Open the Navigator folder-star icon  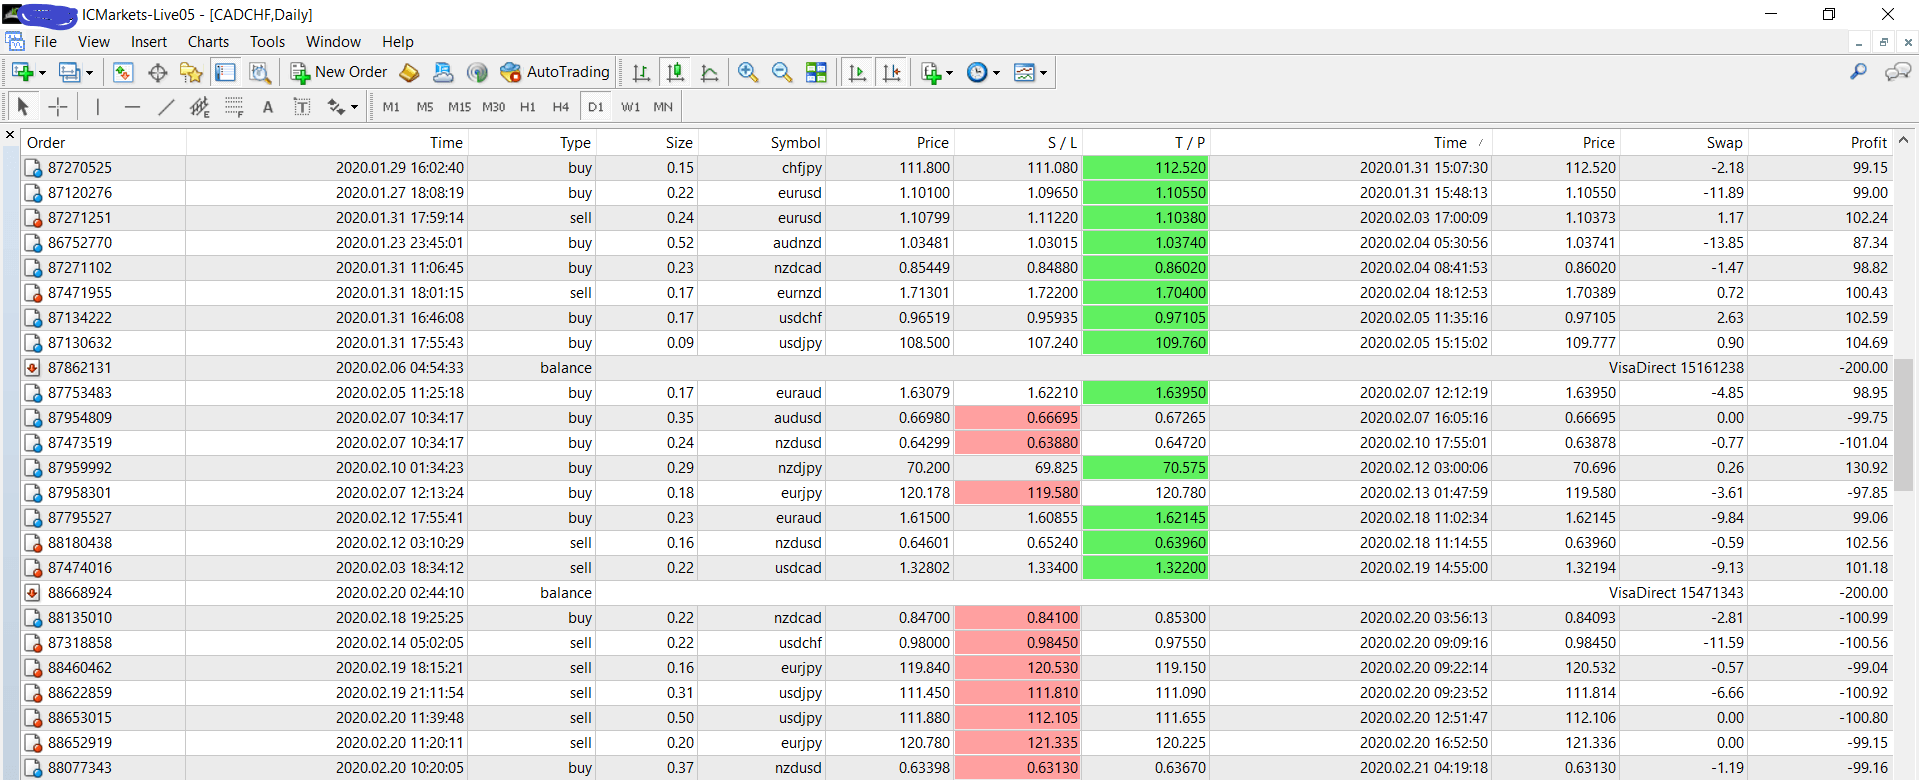pyautogui.click(x=191, y=72)
